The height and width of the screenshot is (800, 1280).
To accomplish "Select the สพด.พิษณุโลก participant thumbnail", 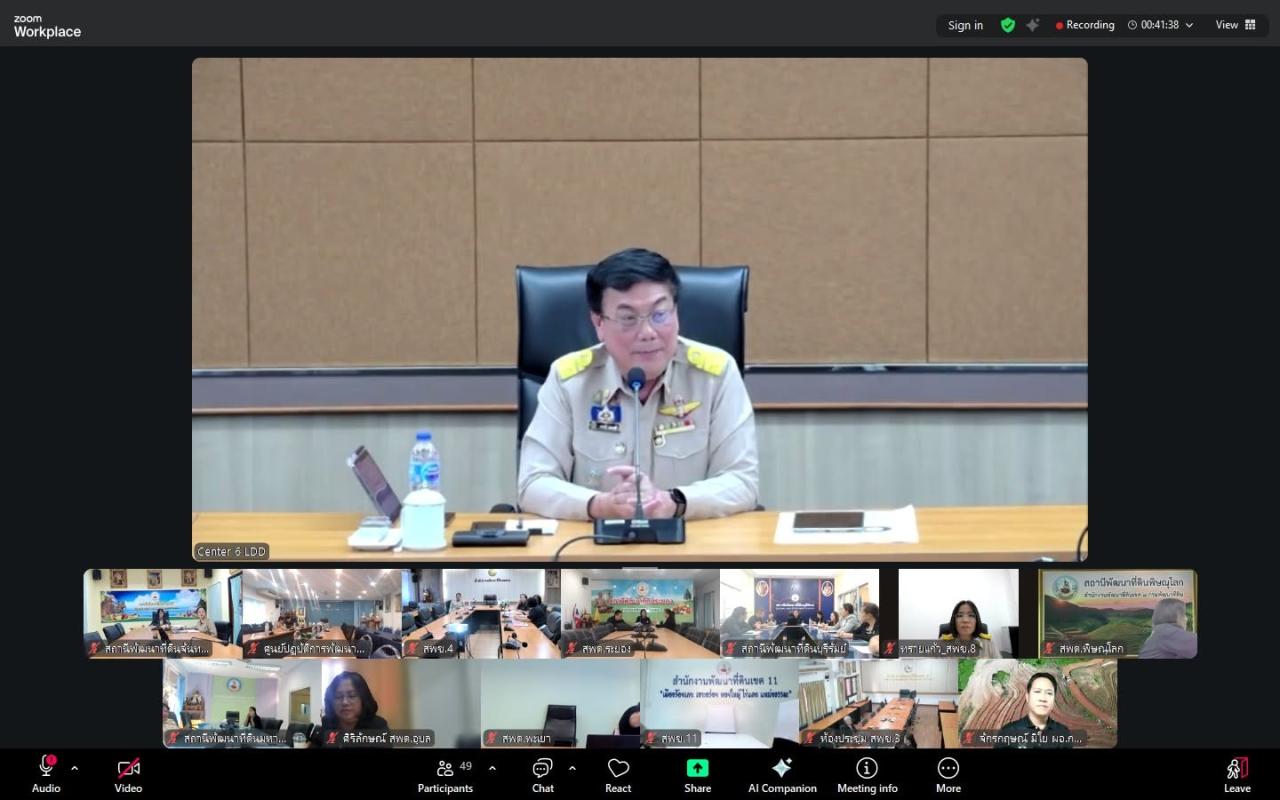I will (x=1117, y=614).
